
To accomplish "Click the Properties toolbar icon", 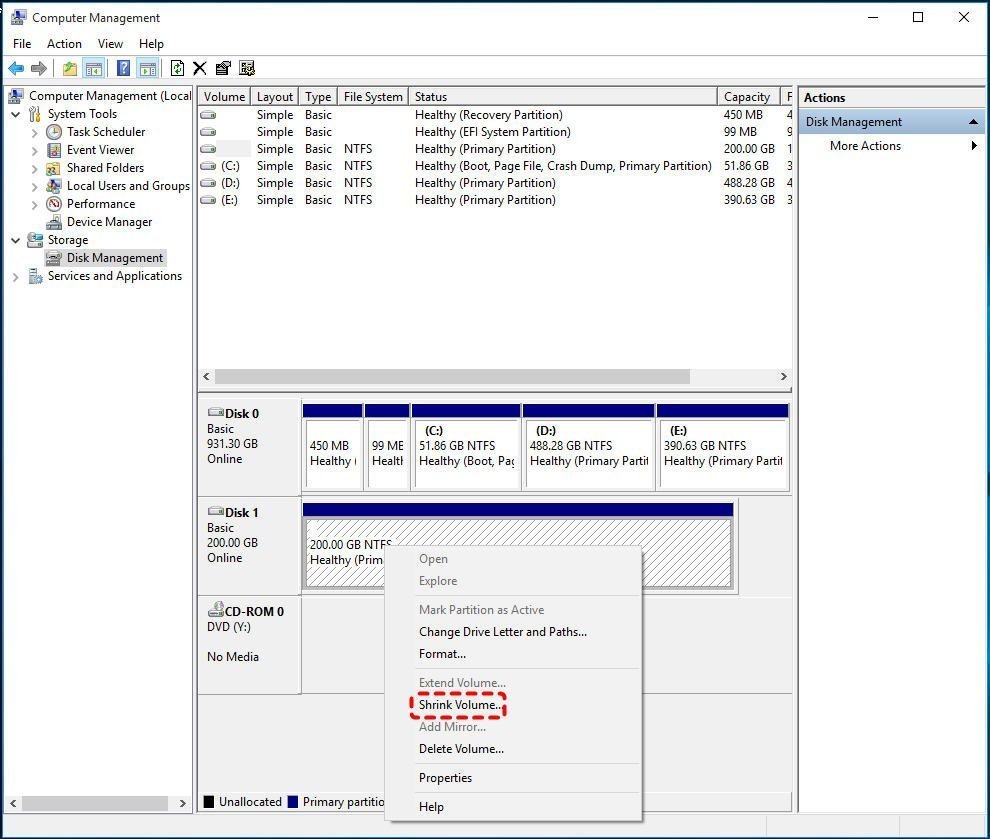I will [x=223, y=69].
